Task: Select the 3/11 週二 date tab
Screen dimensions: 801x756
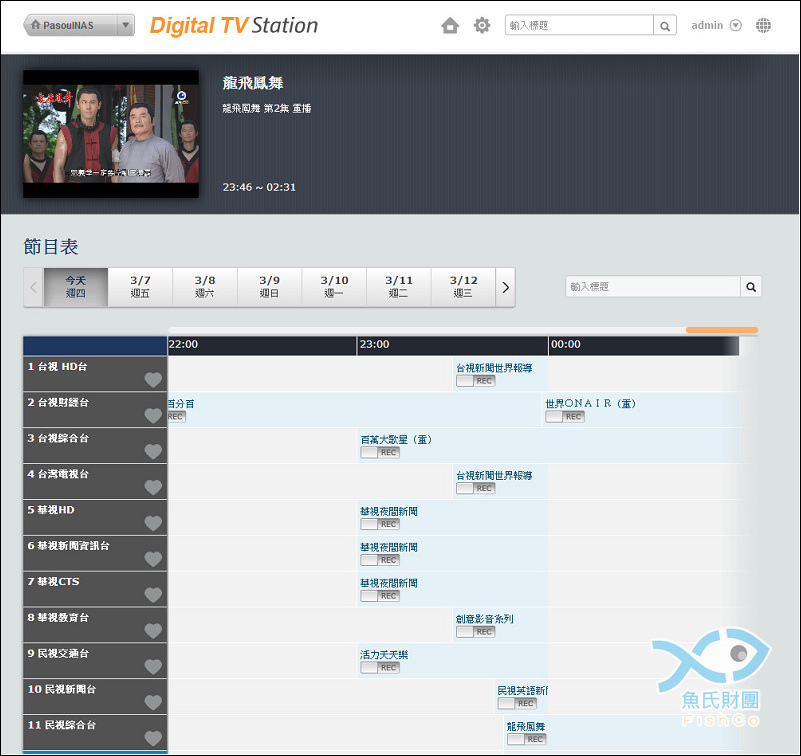Action: 398,287
